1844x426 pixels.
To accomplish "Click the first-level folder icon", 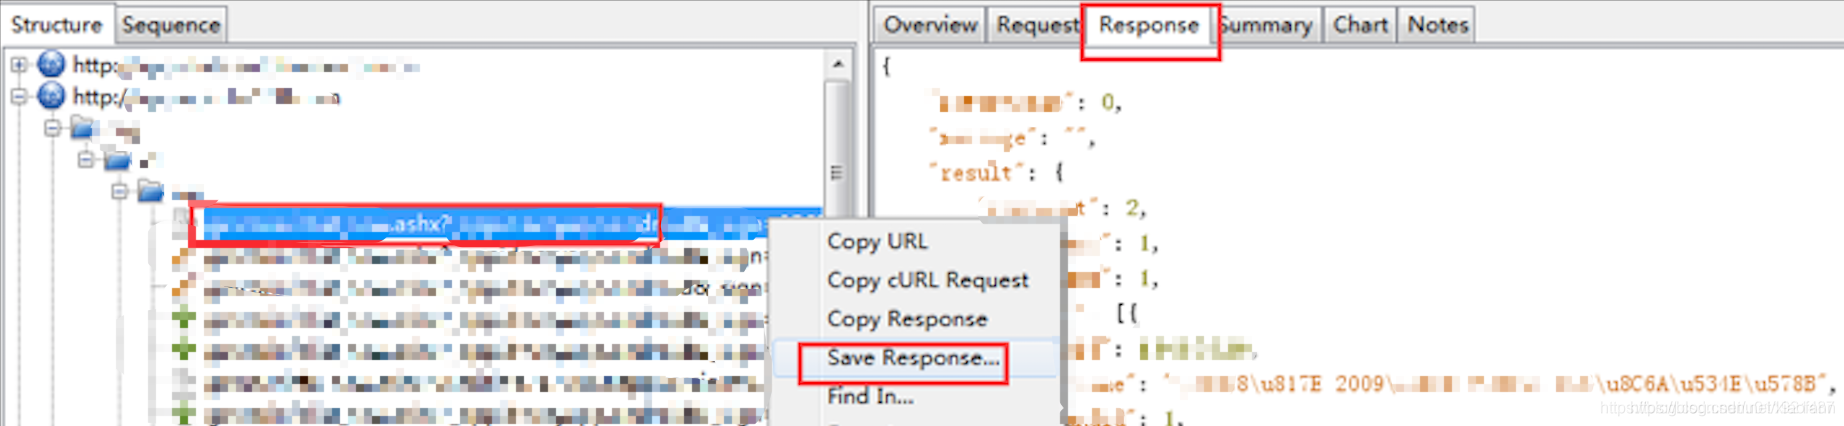I will 83,128.
